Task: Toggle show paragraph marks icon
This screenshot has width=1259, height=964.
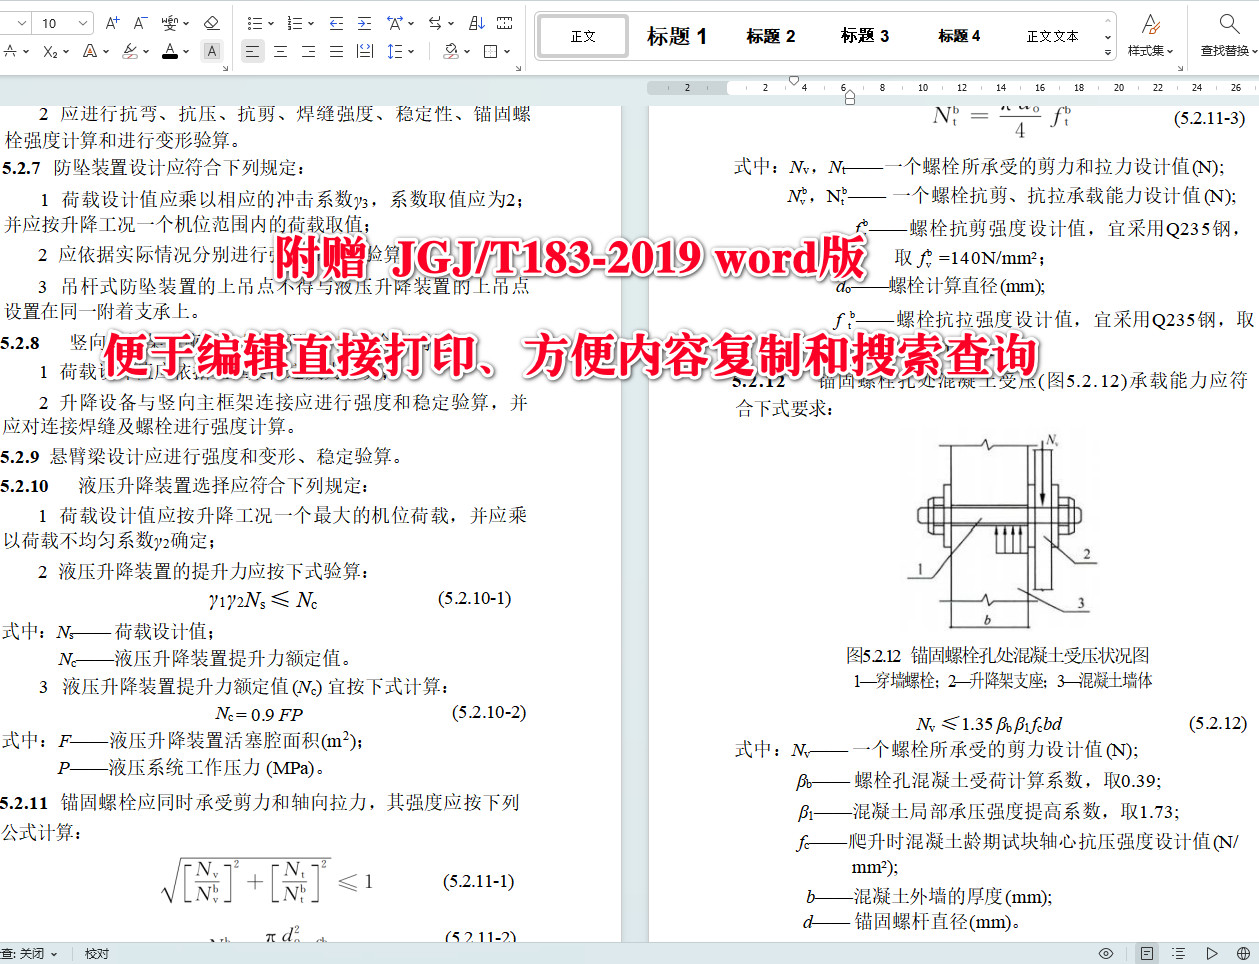Action: tap(505, 23)
